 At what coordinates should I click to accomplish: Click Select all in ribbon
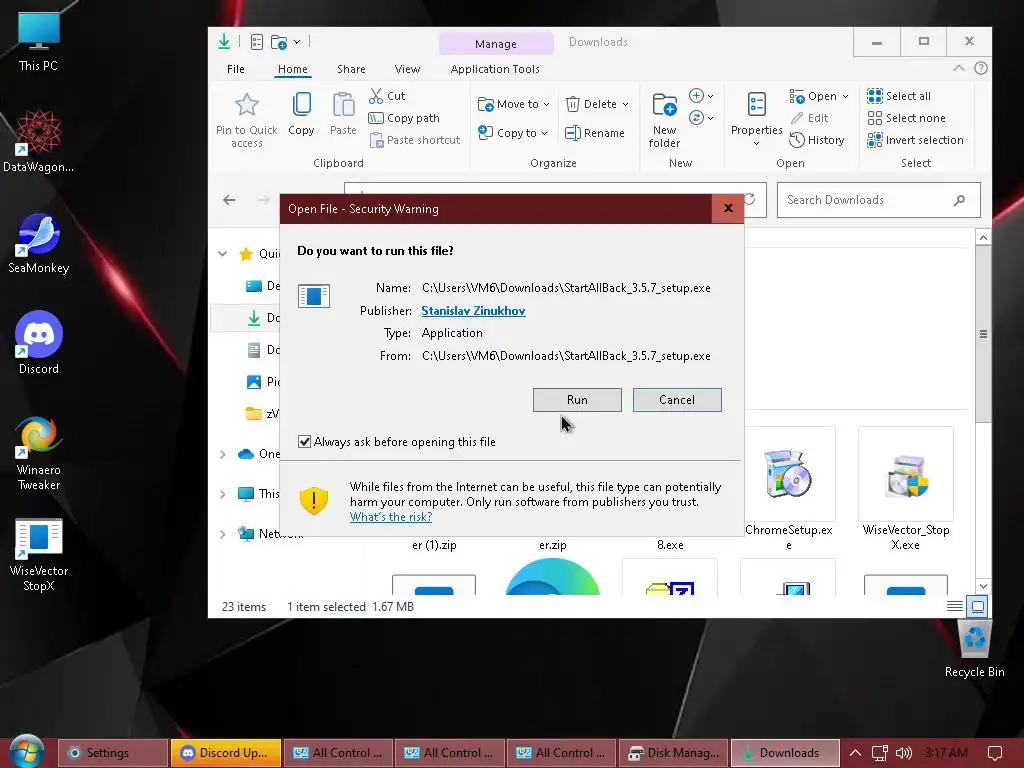(x=899, y=96)
